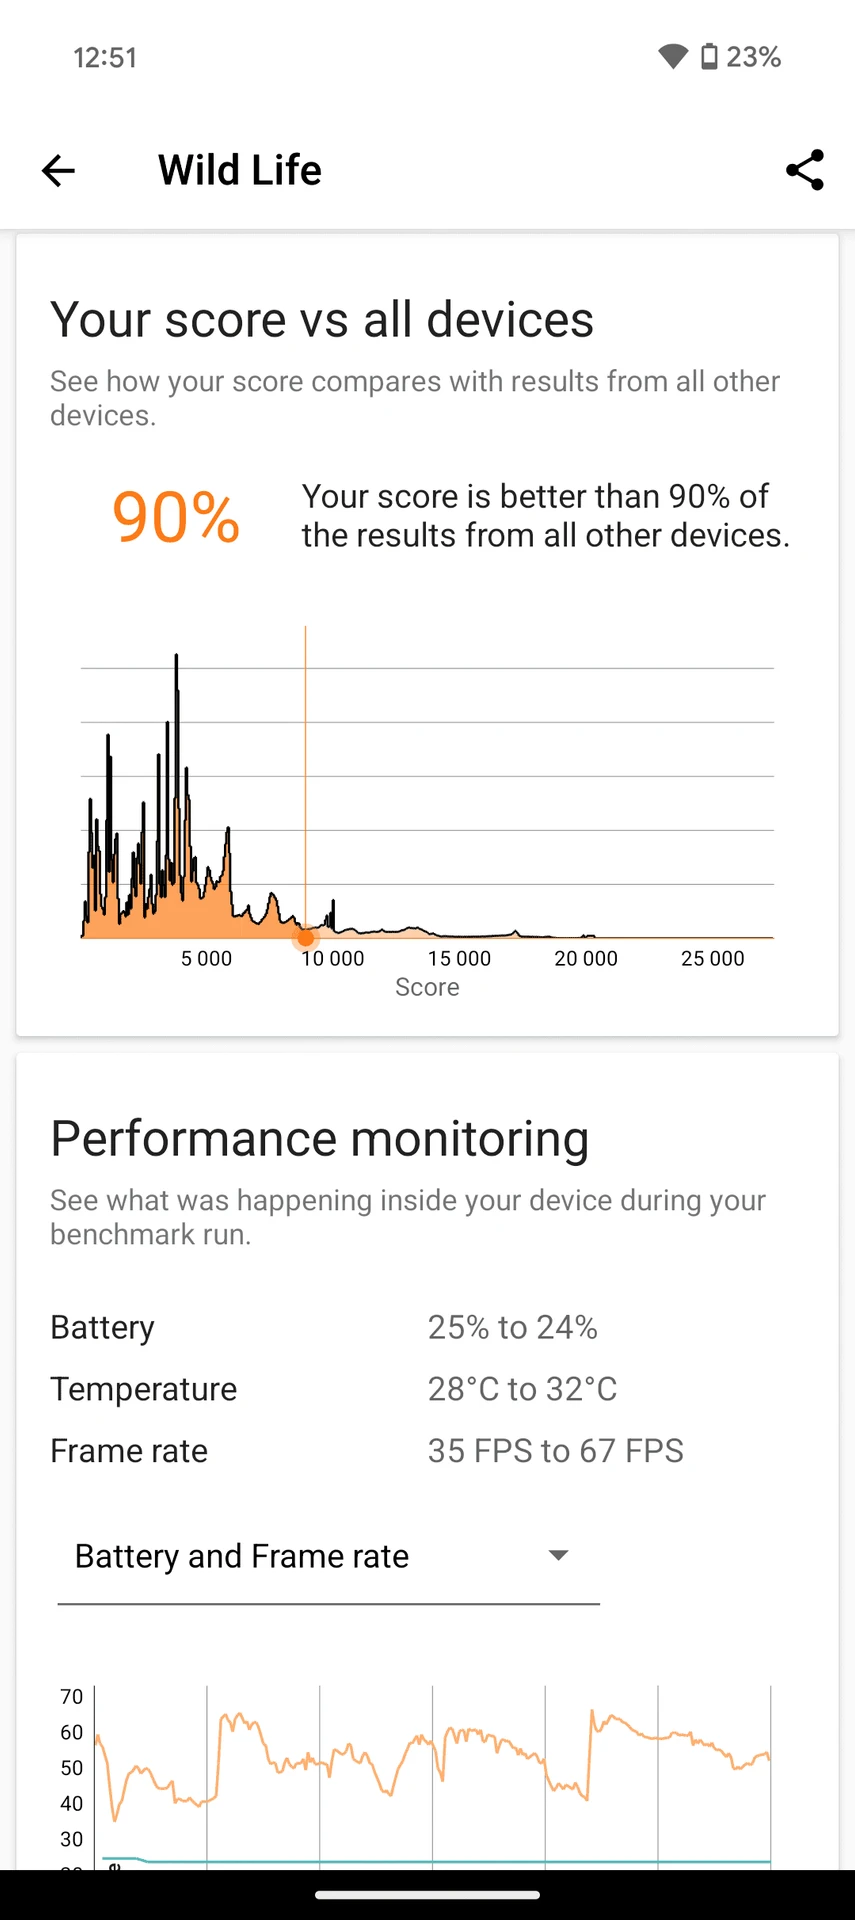855x1920 pixels.
Task: Tap the 12:51 clock in status bar
Action: [105, 57]
